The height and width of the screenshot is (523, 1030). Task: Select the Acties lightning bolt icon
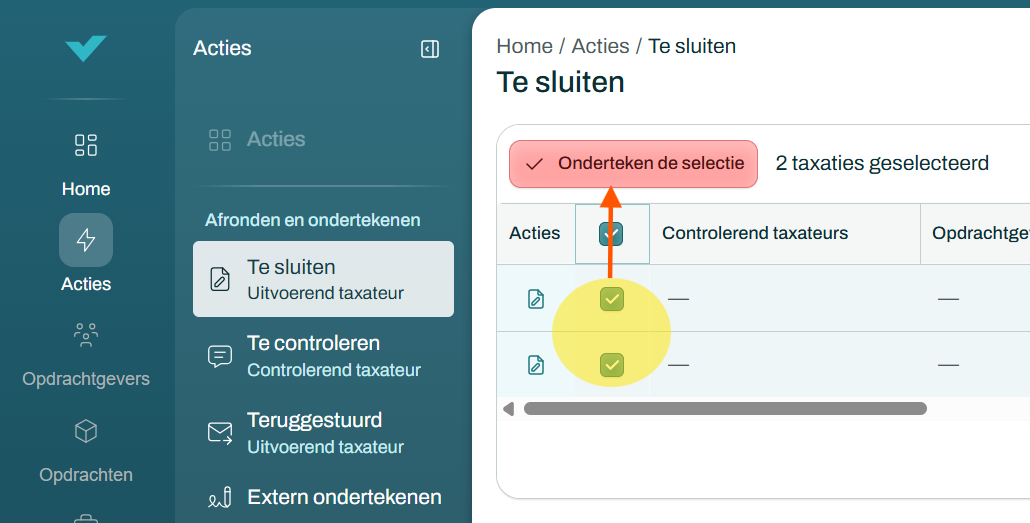click(x=86, y=240)
